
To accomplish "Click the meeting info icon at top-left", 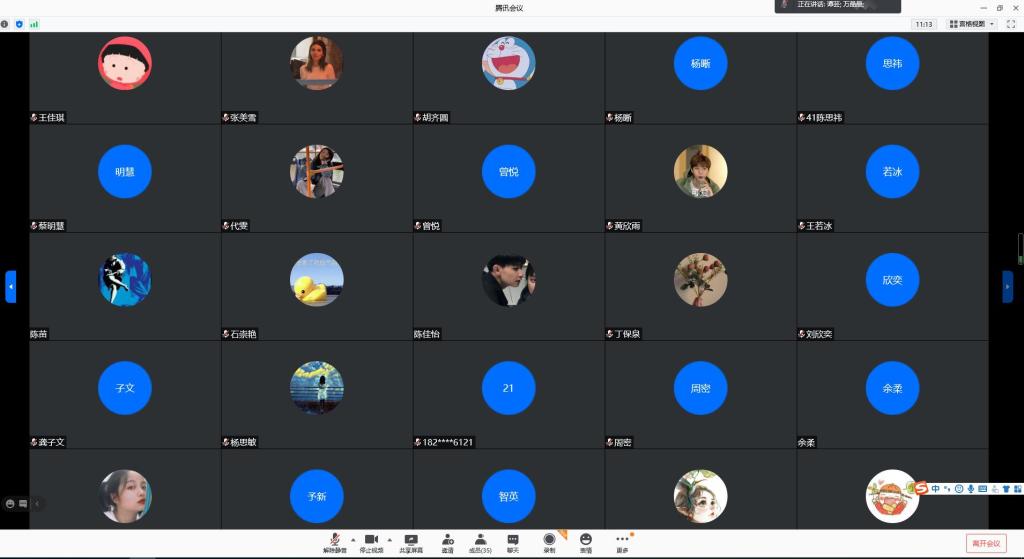I will 5,23.
